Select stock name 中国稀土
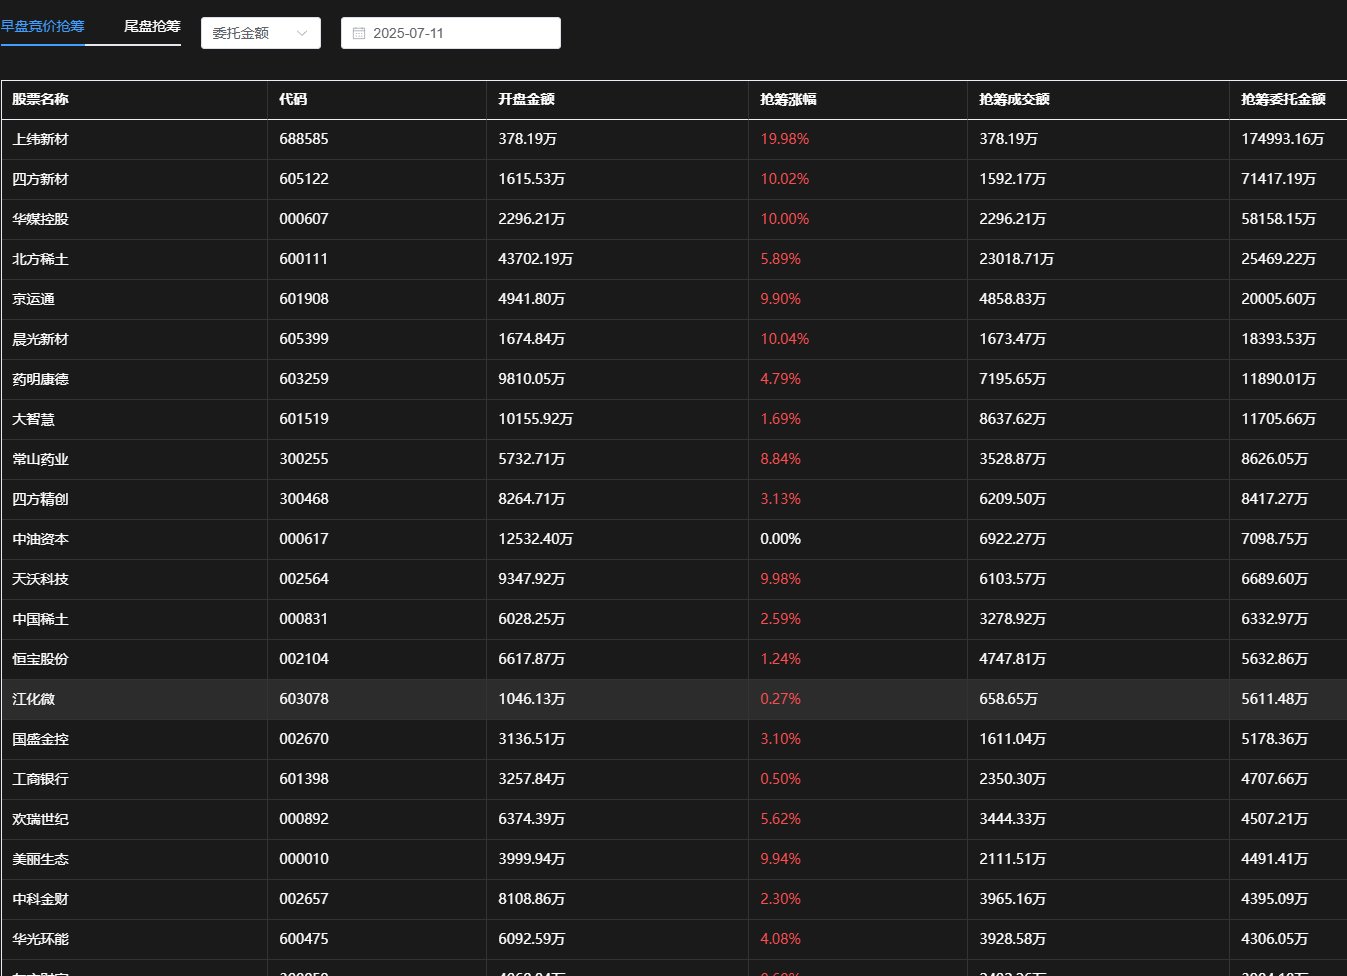1347x976 pixels. click(41, 619)
